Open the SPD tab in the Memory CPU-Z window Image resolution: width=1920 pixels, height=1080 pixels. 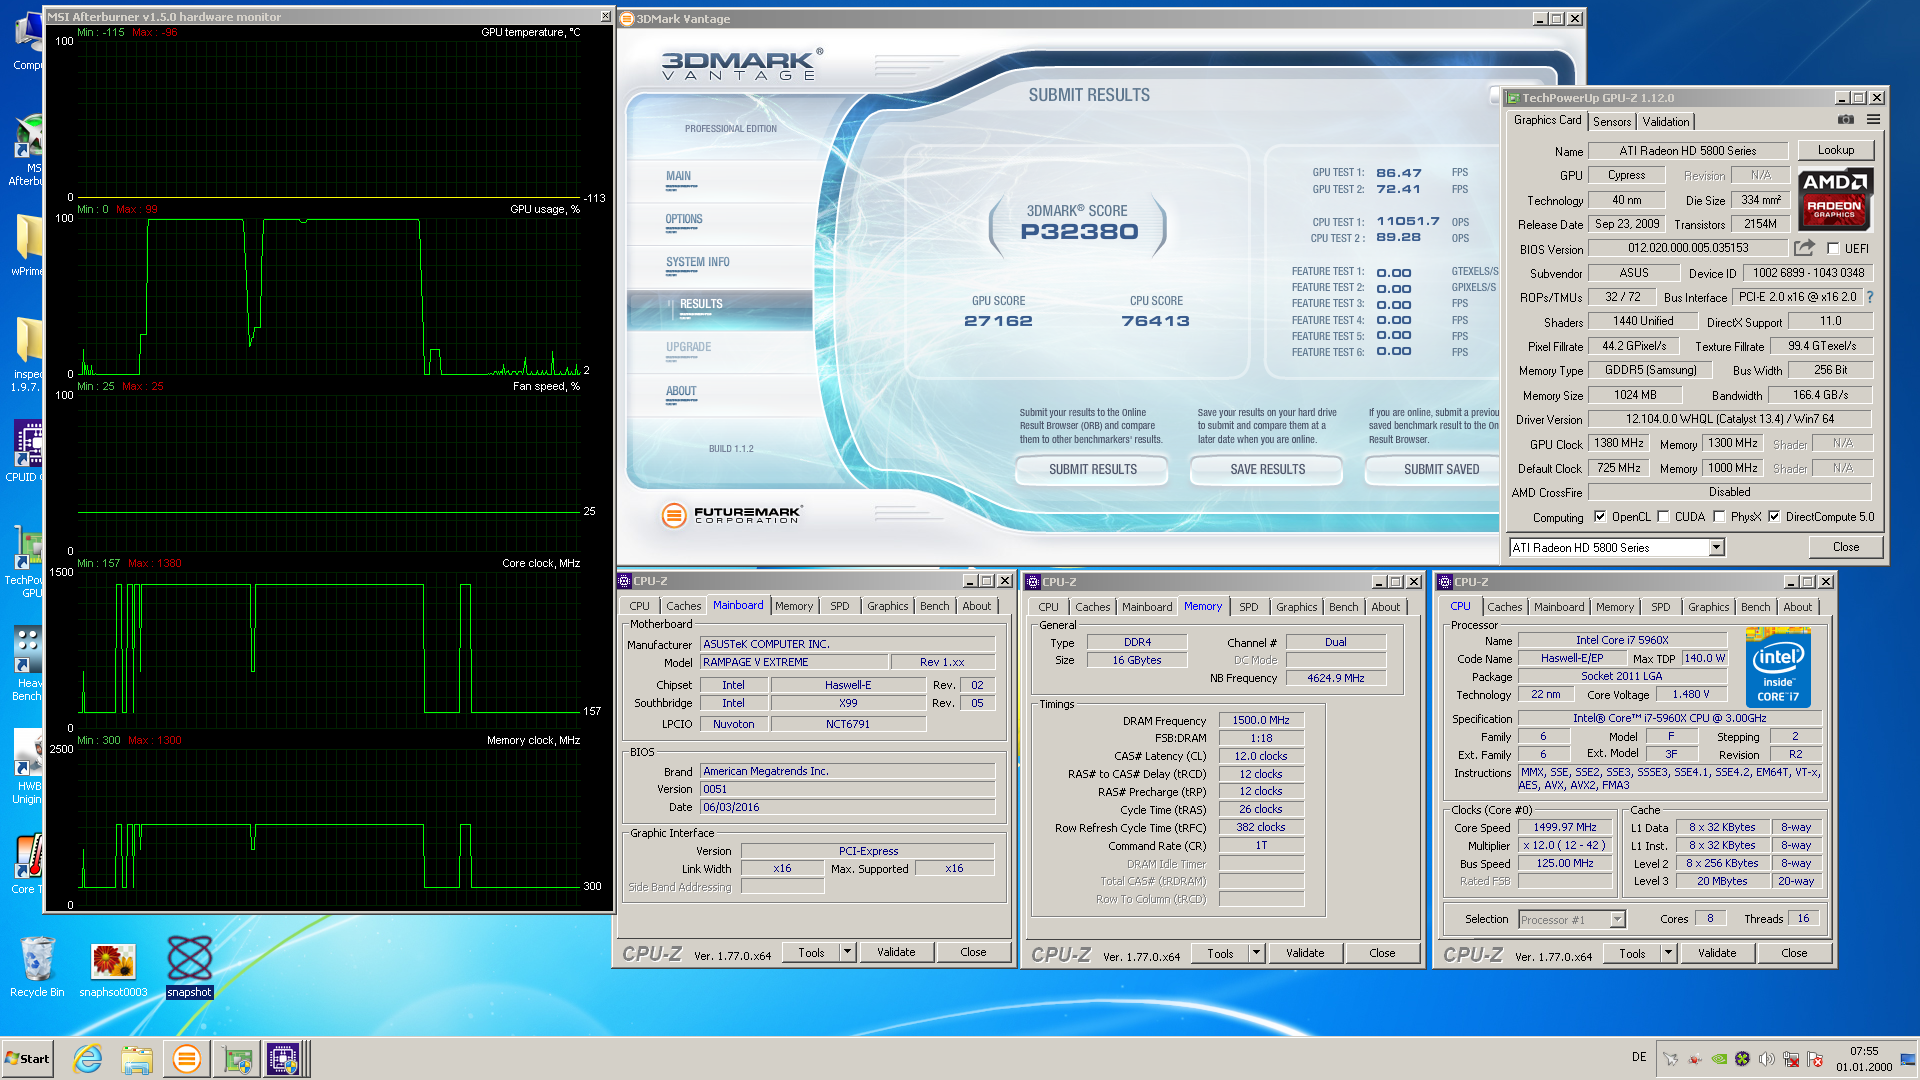point(1249,607)
